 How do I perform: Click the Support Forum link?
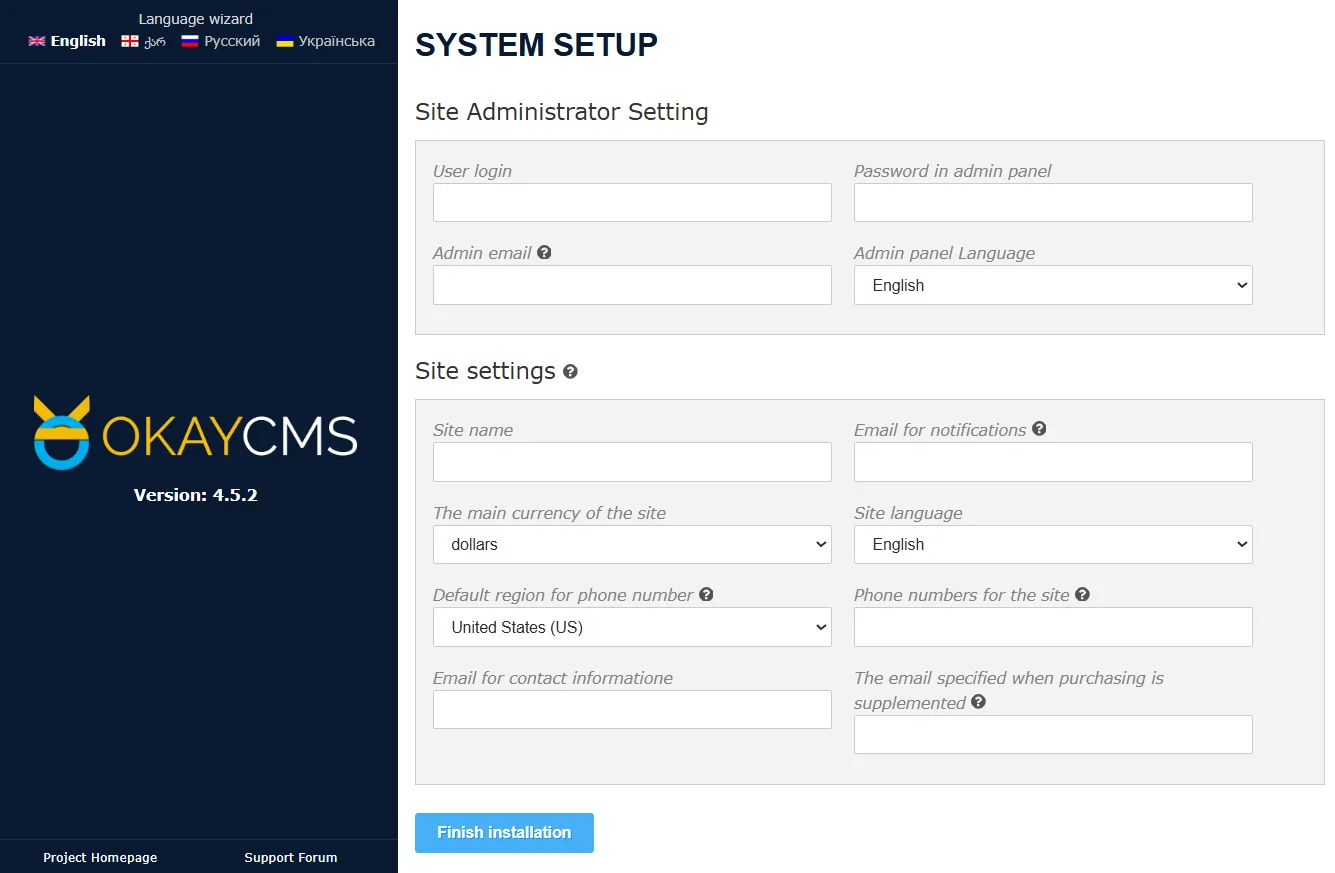[290, 857]
